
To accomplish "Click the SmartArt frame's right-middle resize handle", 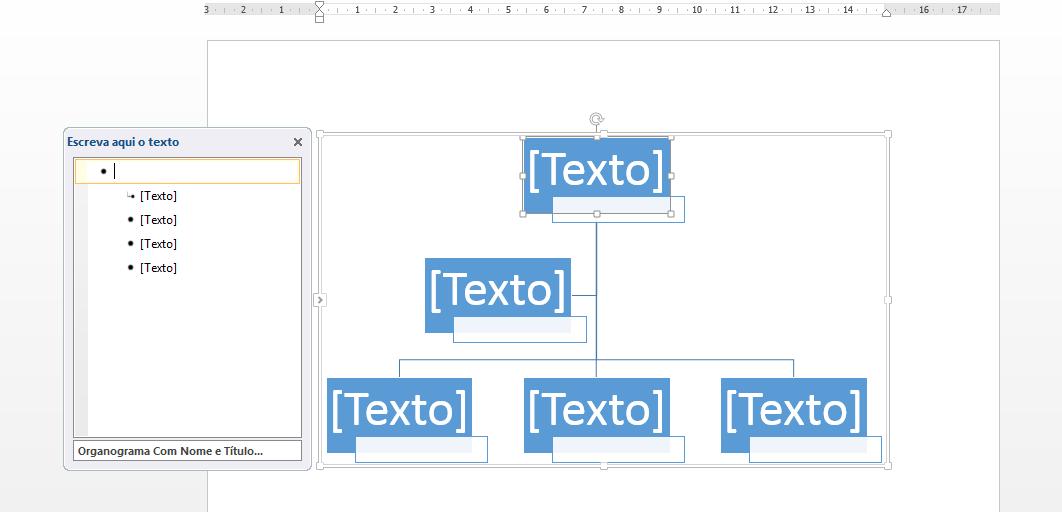I will tap(888, 299).
